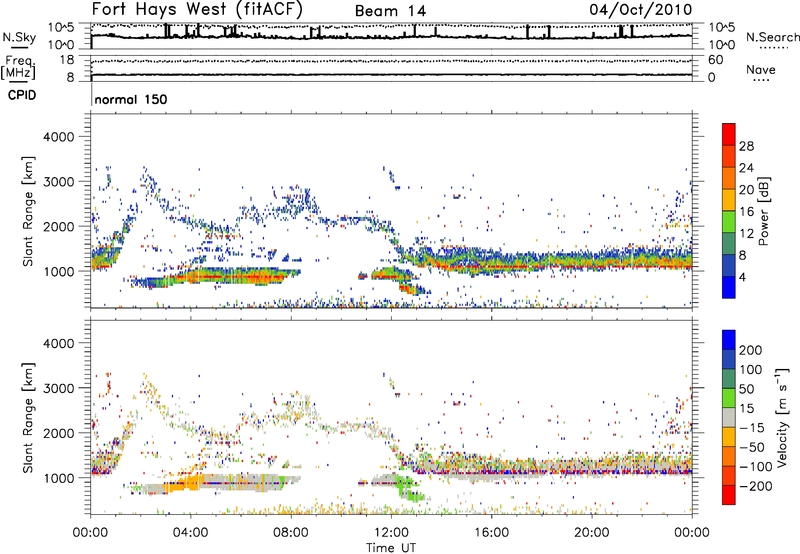800x554 pixels.
Task: Select the "16" label on the Power color bar
Action: [746, 212]
